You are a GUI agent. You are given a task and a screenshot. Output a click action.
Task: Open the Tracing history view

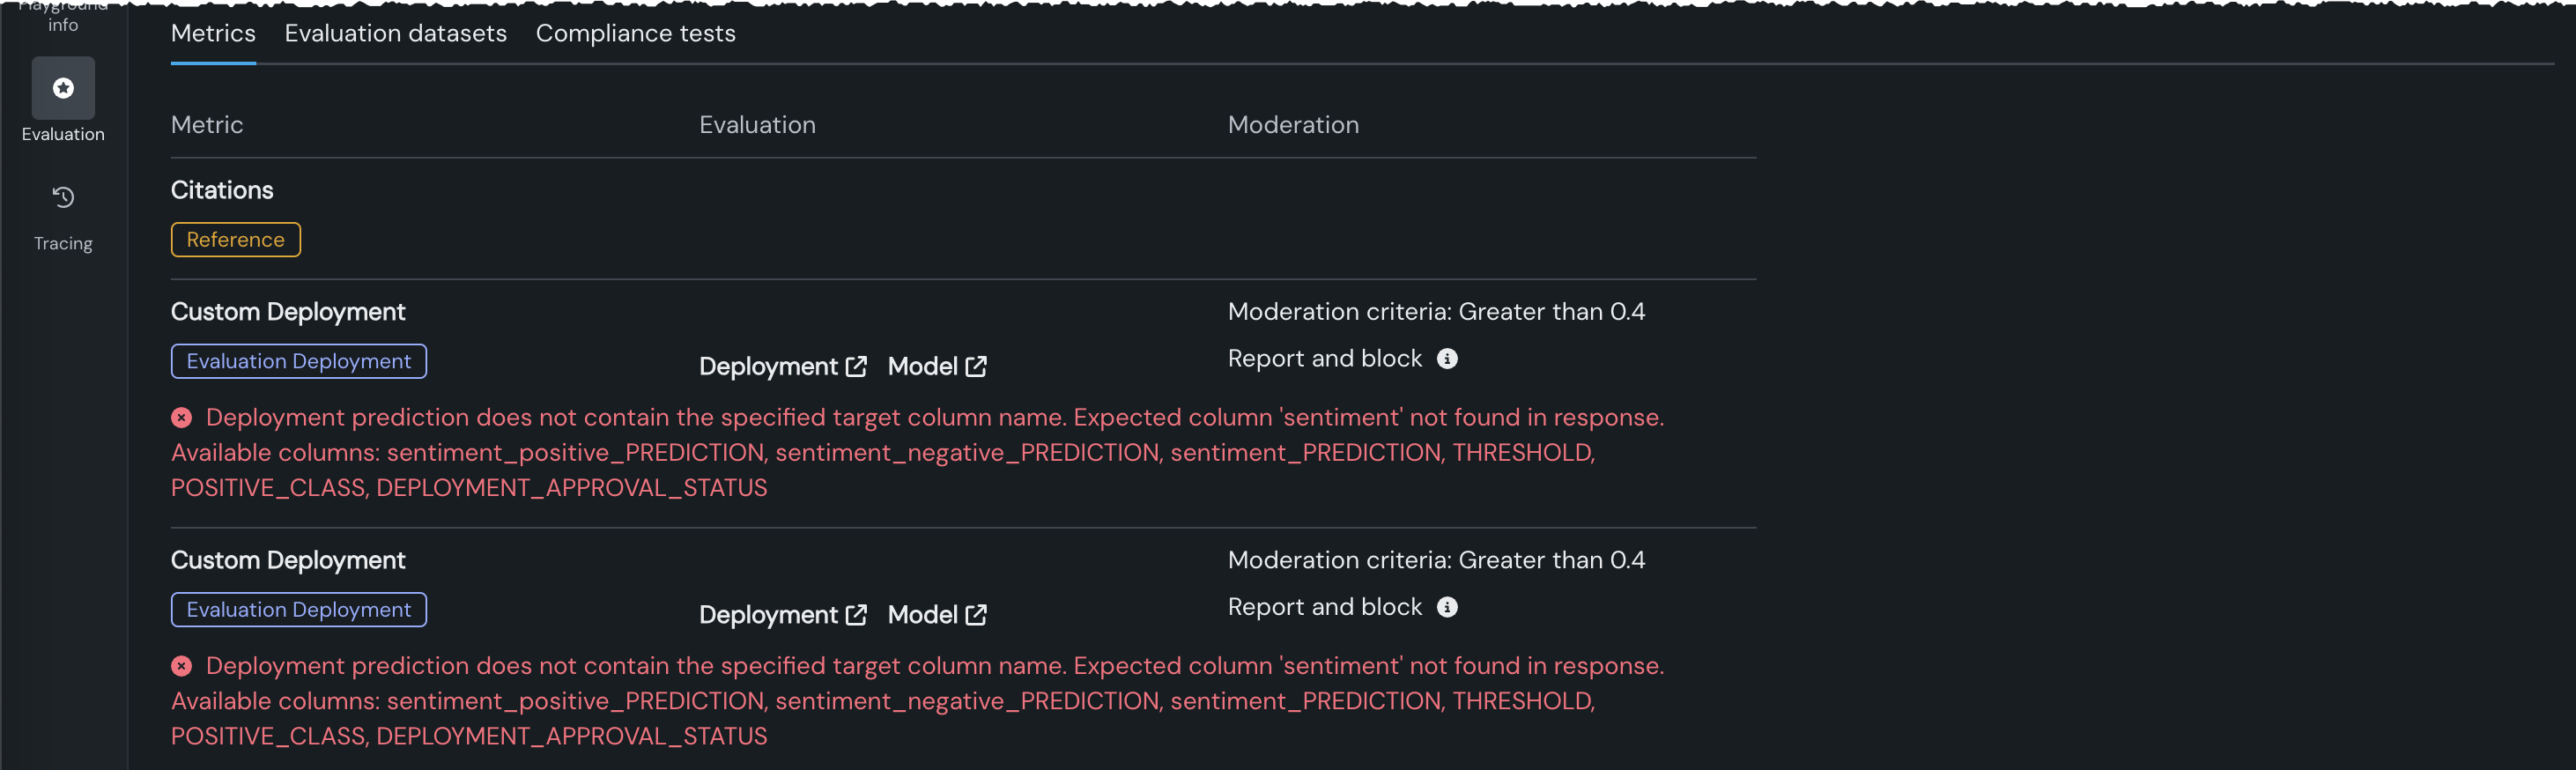pyautogui.click(x=63, y=198)
